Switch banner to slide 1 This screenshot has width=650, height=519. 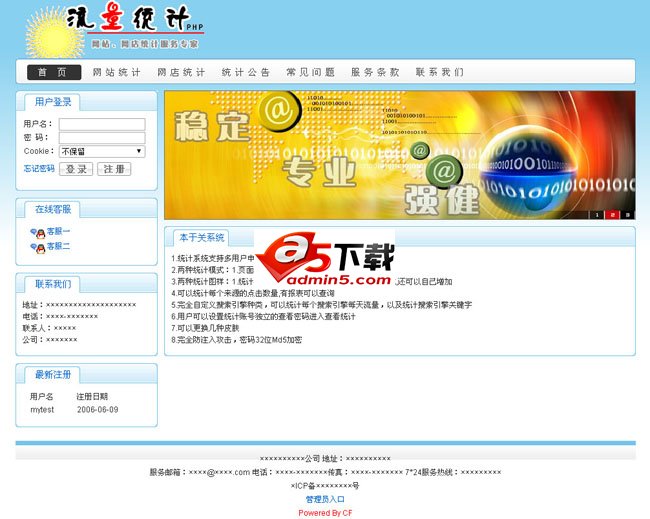point(597,215)
